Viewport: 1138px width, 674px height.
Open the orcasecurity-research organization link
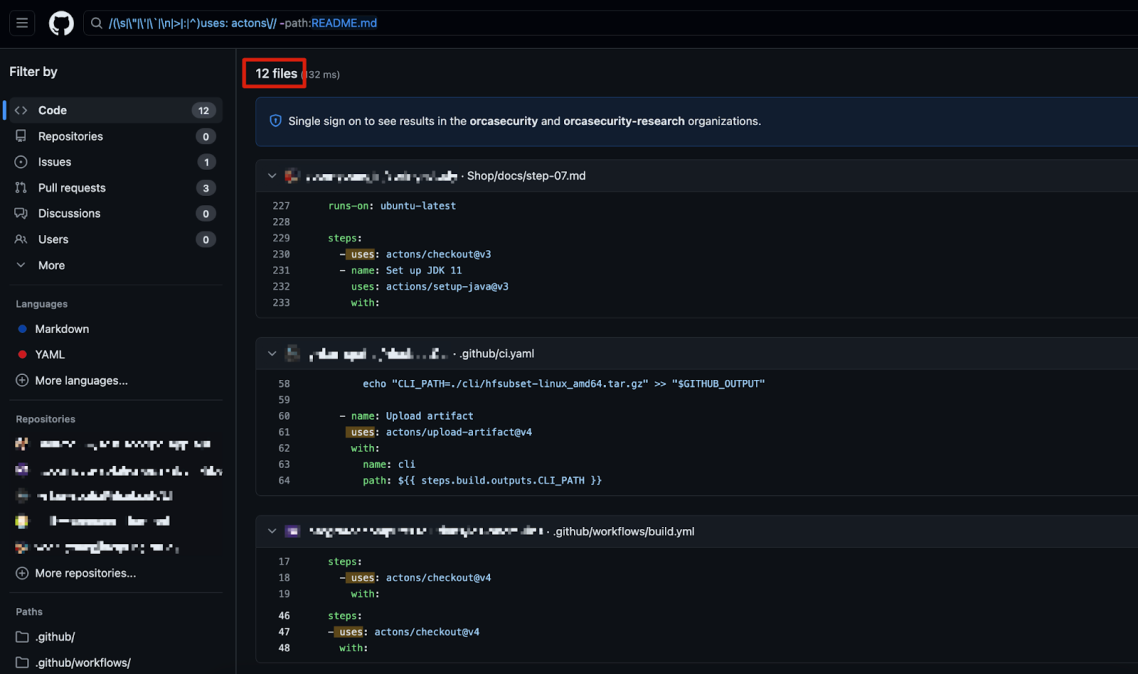[x=624, y=121]
